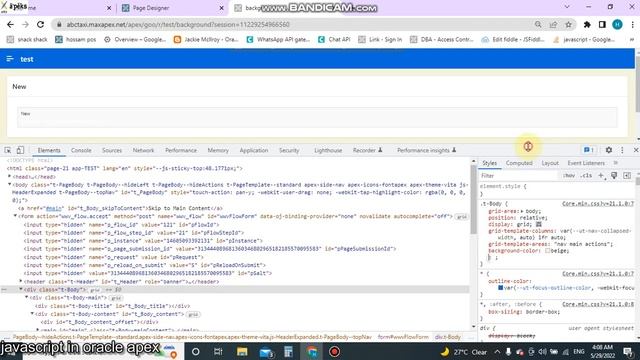640x360 pixels.
Task: Collapse the body element node
Action: (x=9, y=184)
